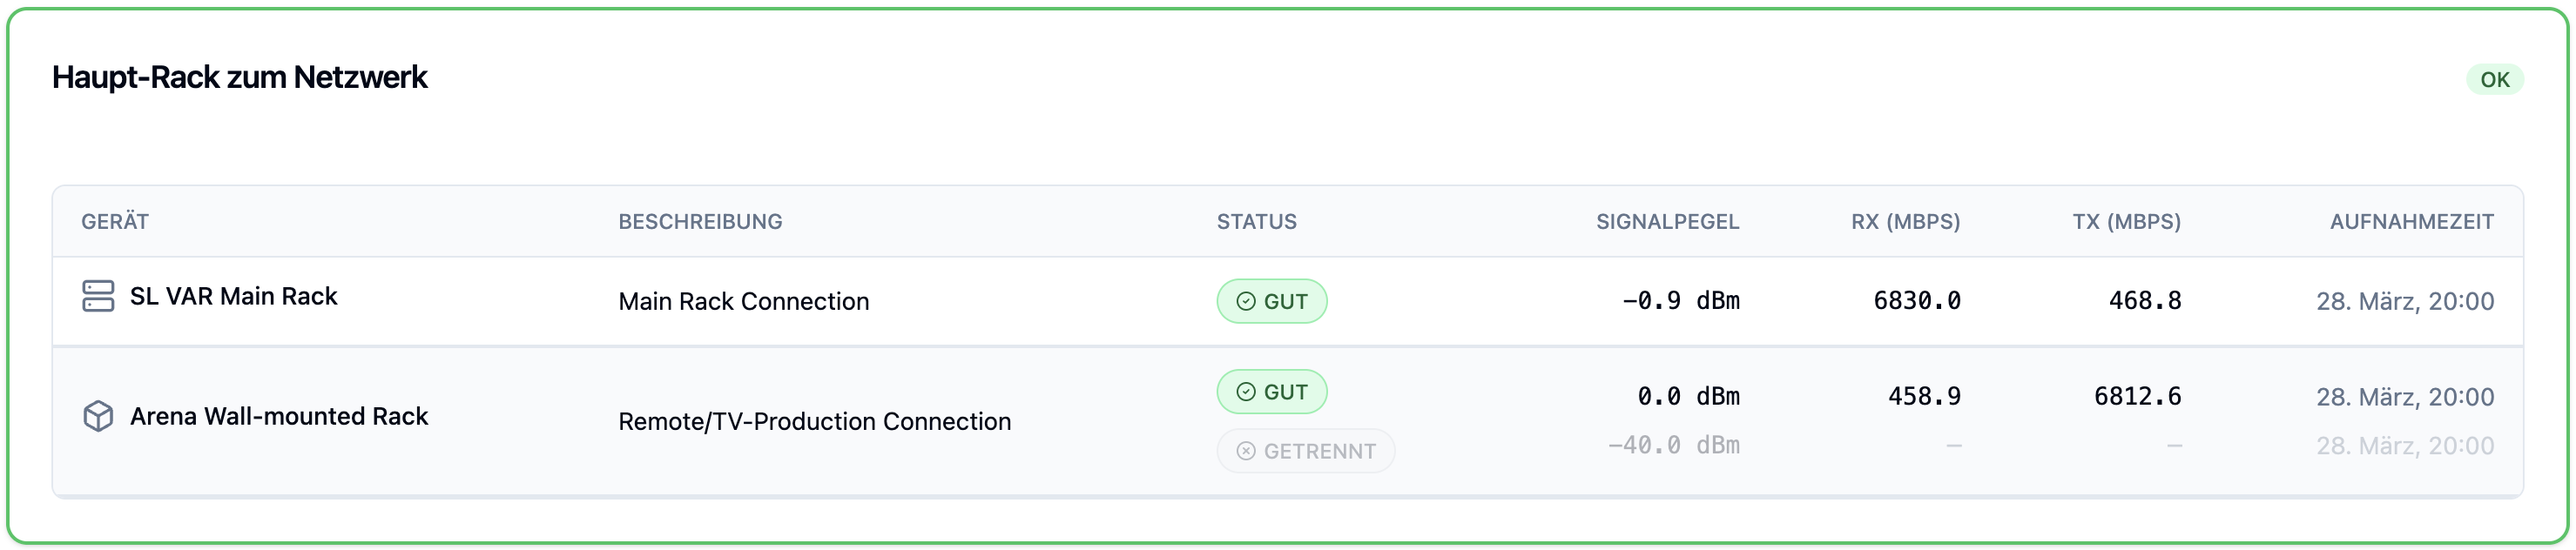The image size is (2576, 550).
Task: Click the cube icon beside Arena Wall-mounted Rack
Action: pyautogui.click(x=98, y=416)
